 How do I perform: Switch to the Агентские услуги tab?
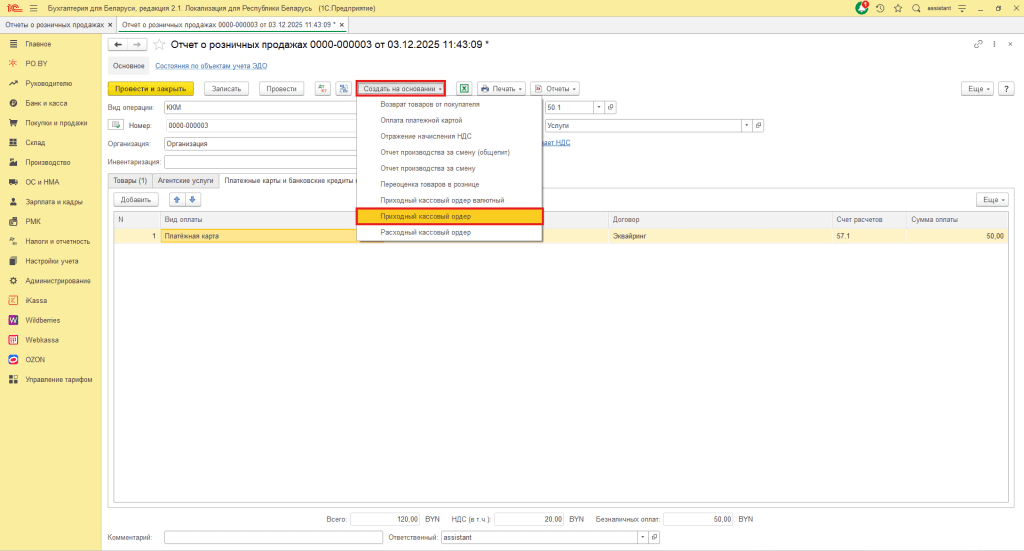click(185, 180)
